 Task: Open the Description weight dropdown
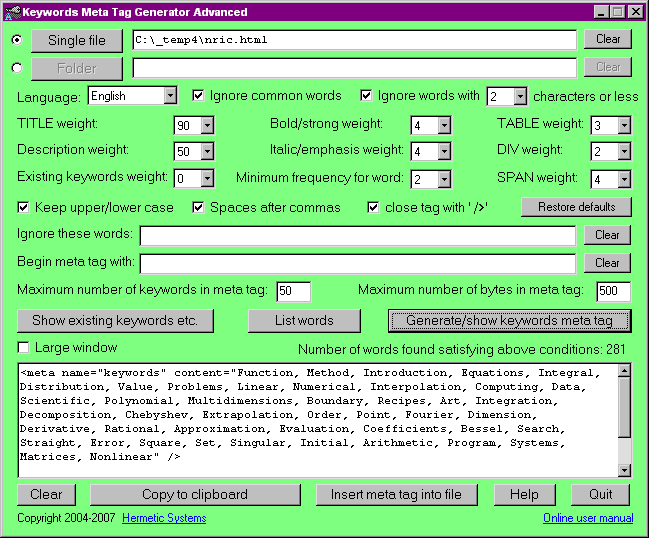[x=207, y=152]
